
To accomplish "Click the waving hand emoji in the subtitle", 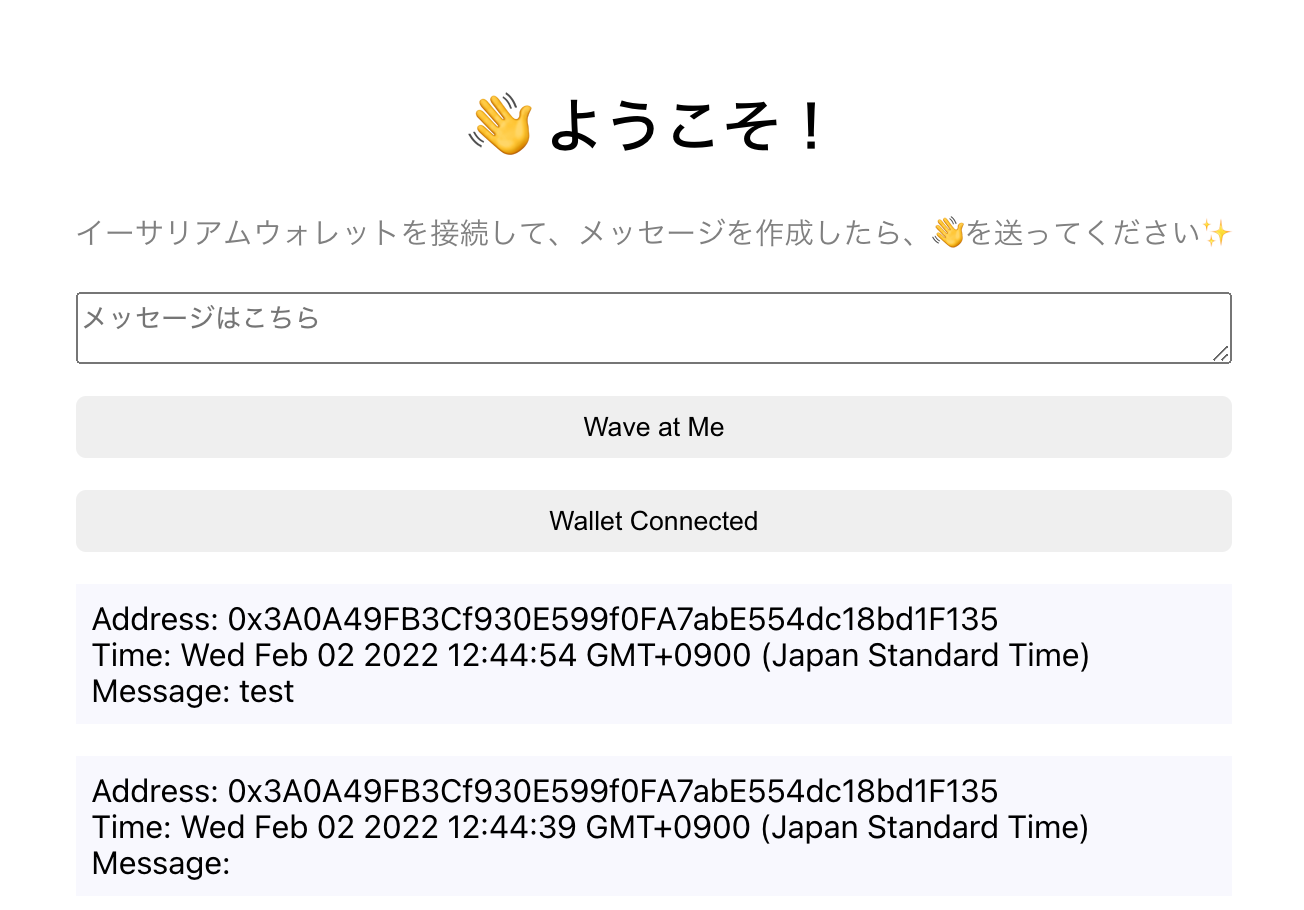I will click(x=947, y=234).
